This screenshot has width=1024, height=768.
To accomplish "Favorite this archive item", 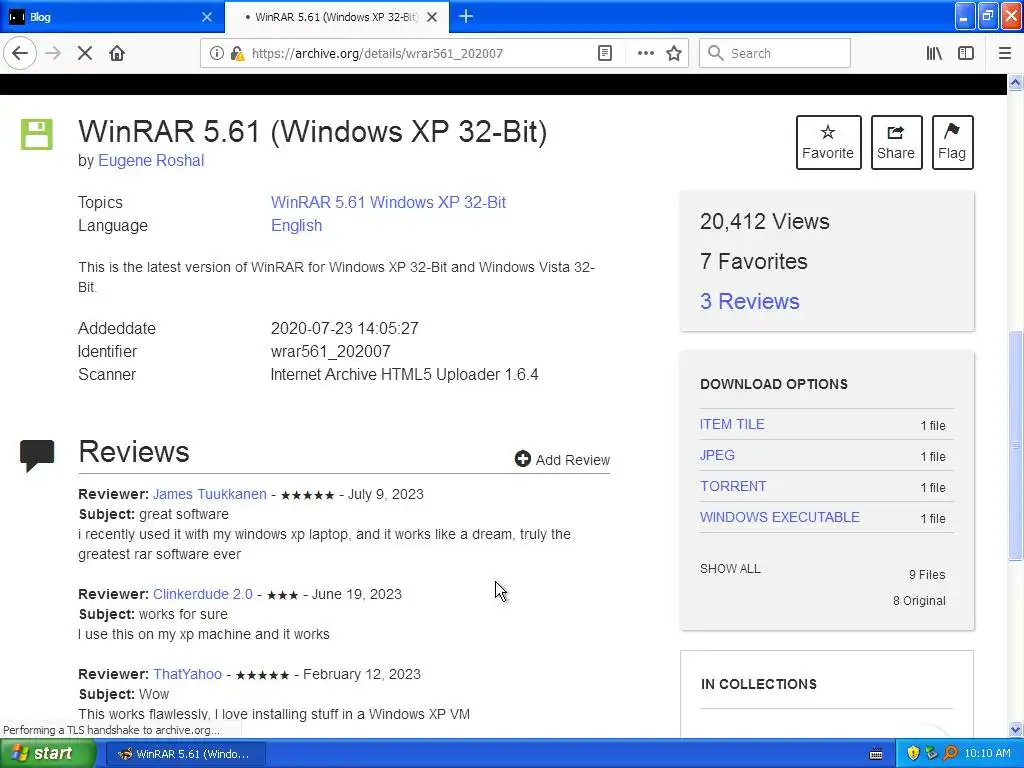I will (828, 142).
